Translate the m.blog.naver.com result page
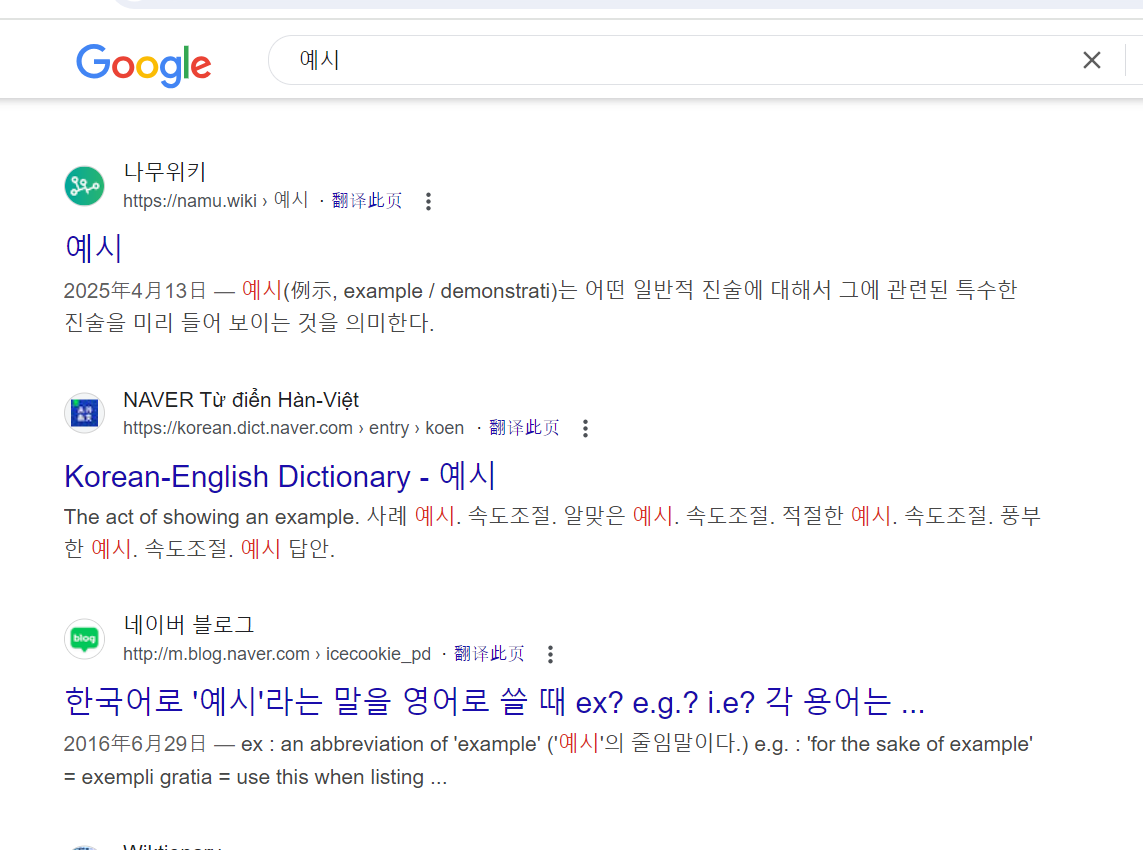Viewport: 1143px width, 850px height. tap(489, 654)
